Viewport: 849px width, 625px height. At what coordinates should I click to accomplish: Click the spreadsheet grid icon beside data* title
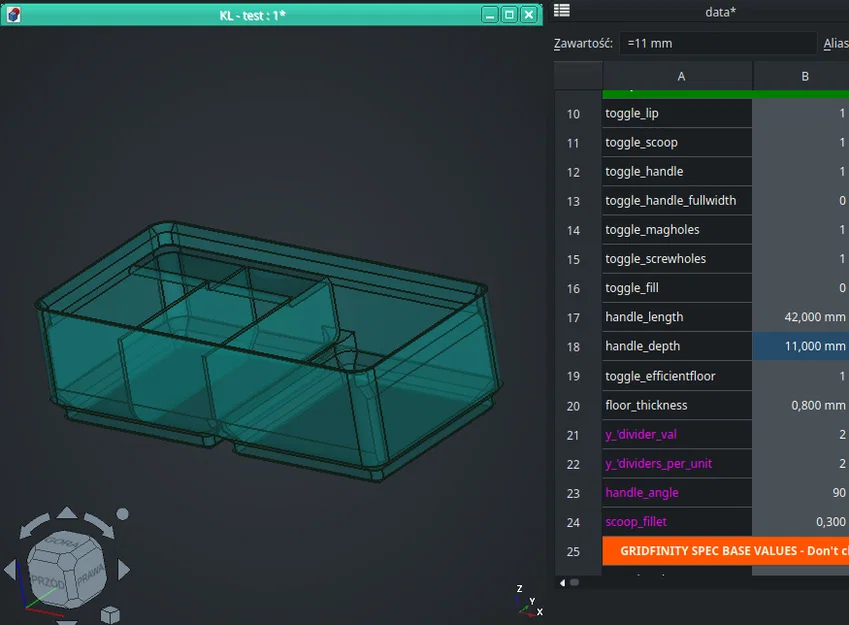click(x=561, y=11)
